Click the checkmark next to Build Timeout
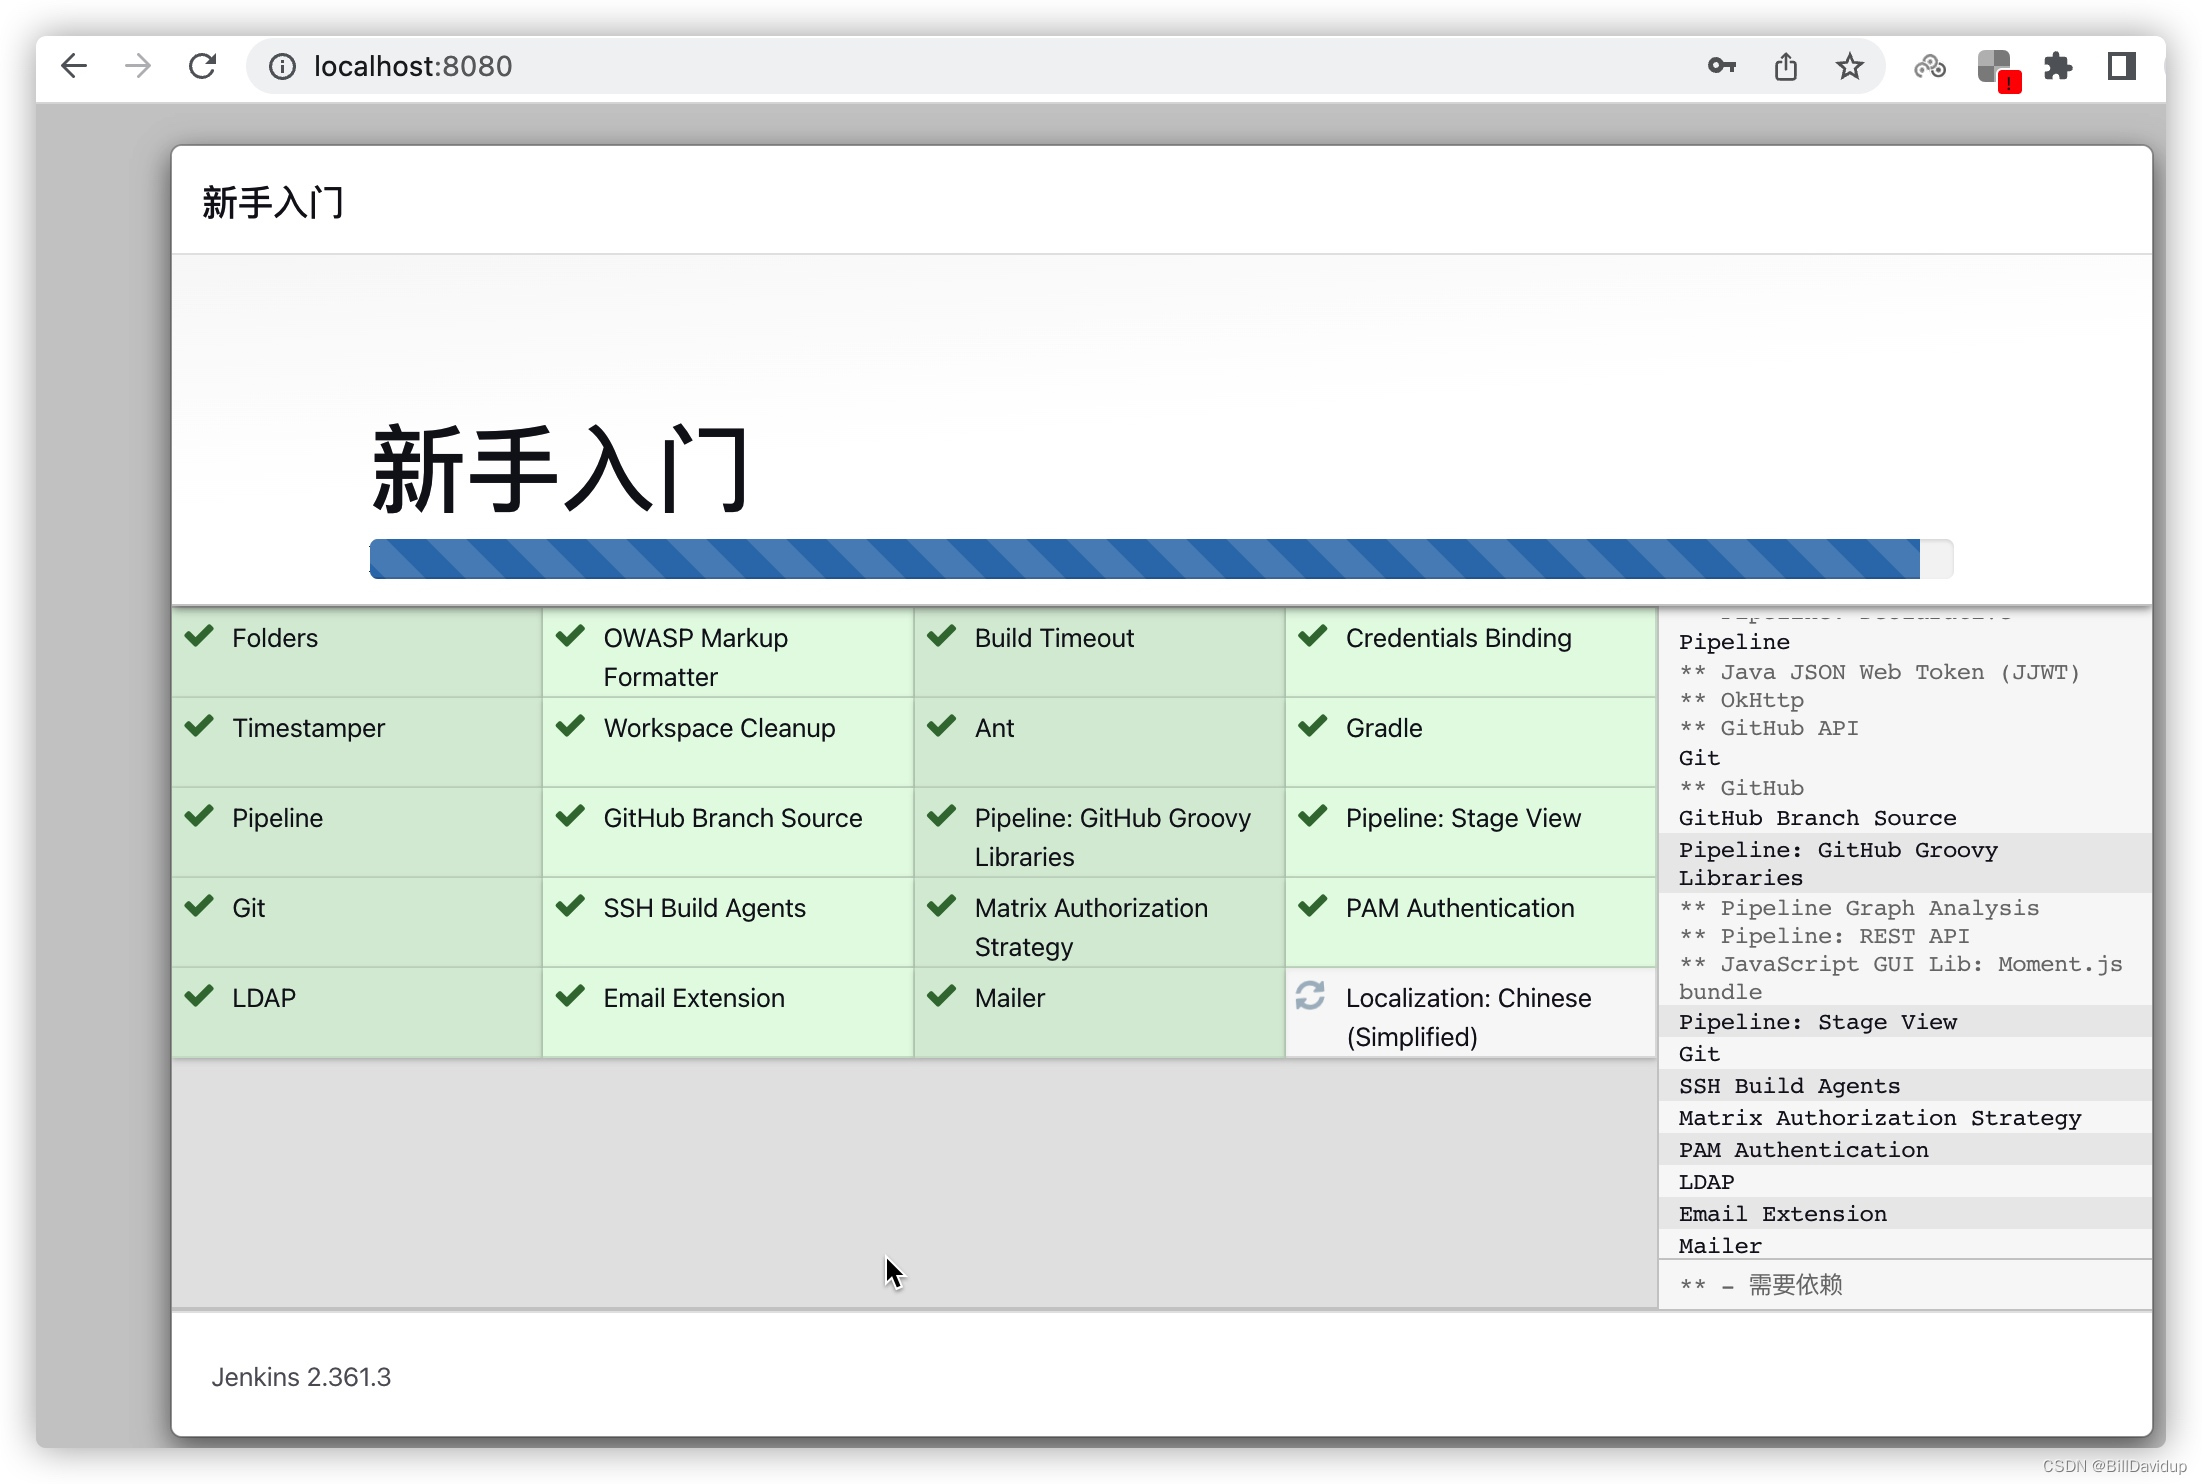 click(941, 635)
